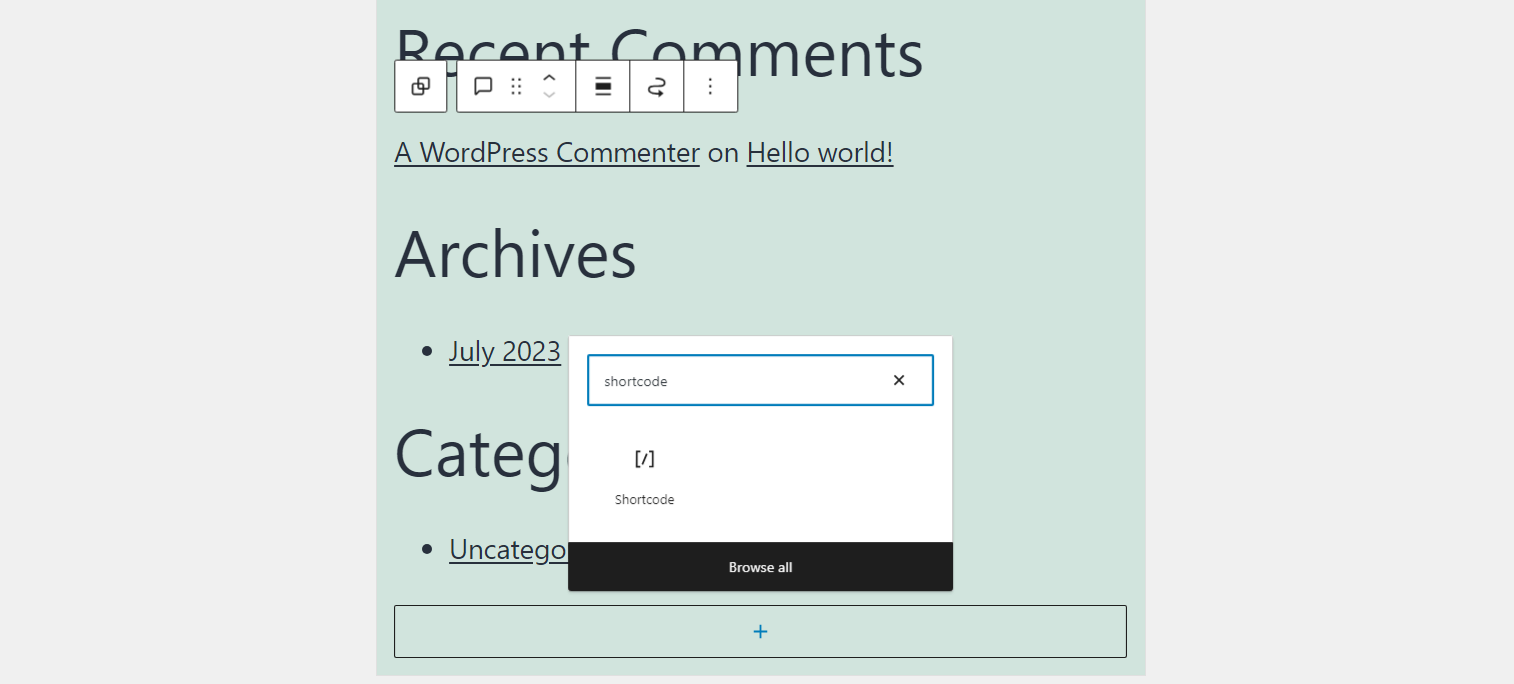Click the move-down chevron
This screenshot has width=1514, height=684.
pyautogui.click(x=549, y=94)
